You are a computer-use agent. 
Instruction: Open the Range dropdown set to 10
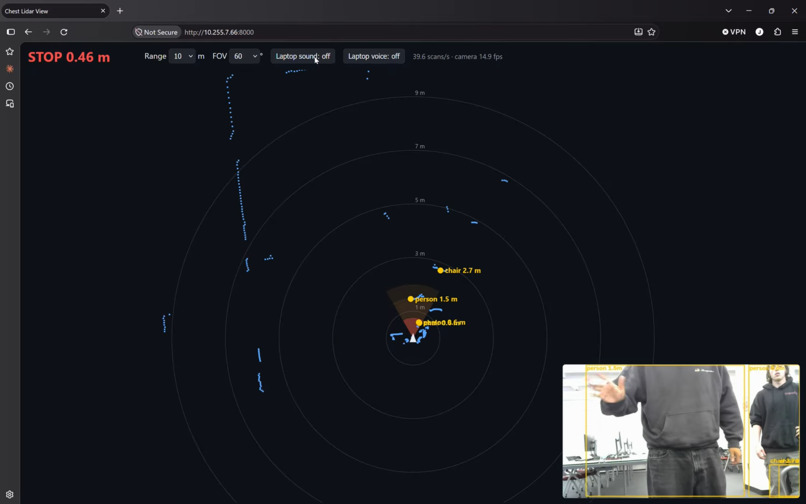point(182,56)
